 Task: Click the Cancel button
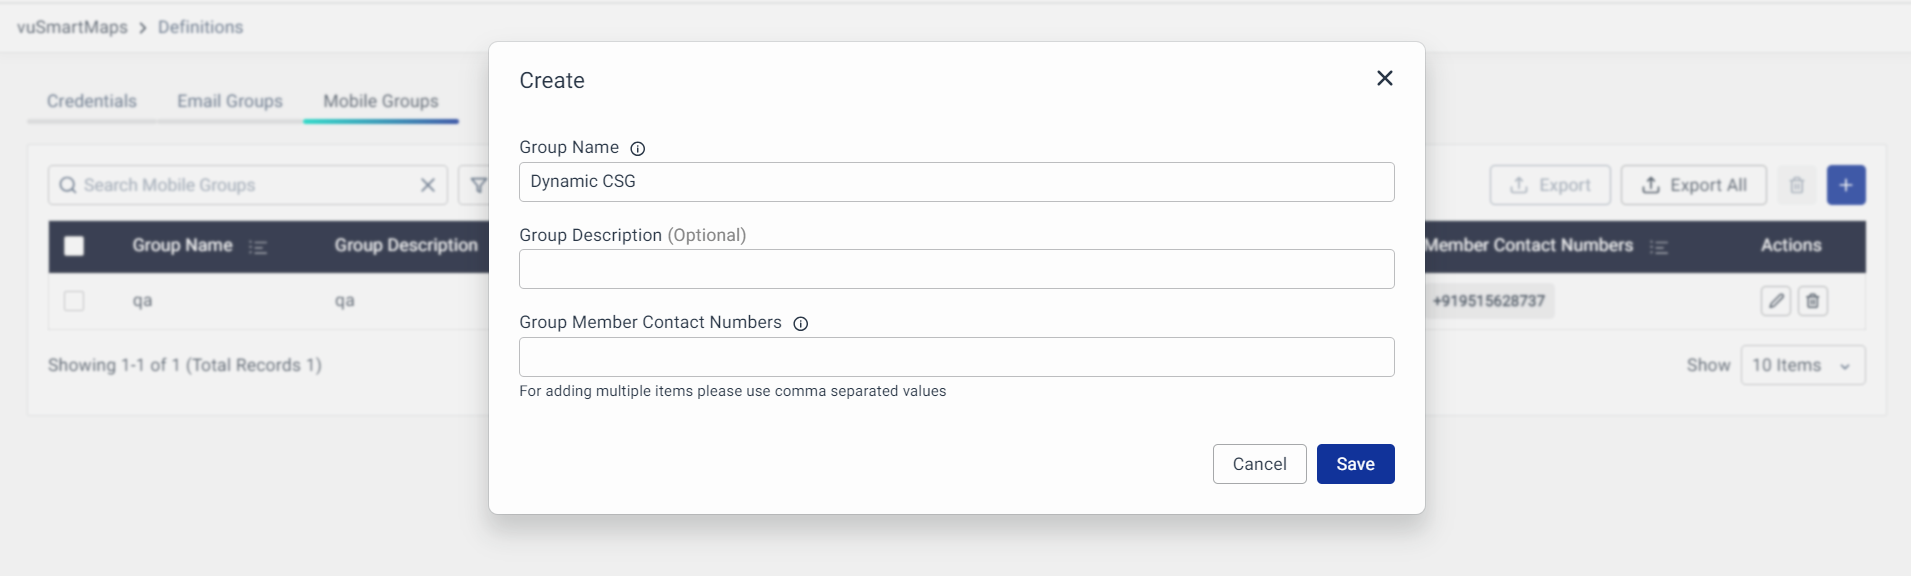click(1259, 464)
